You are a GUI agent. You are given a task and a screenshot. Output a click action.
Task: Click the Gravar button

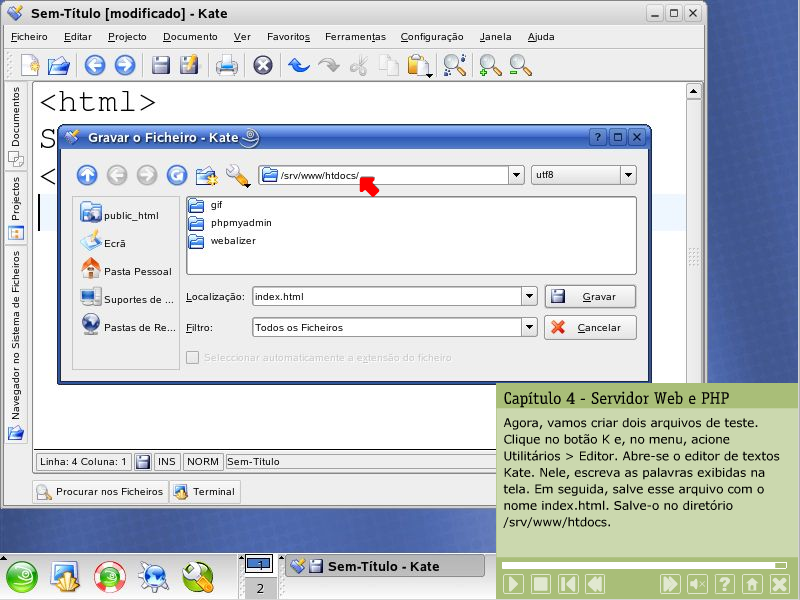[590, 297]
